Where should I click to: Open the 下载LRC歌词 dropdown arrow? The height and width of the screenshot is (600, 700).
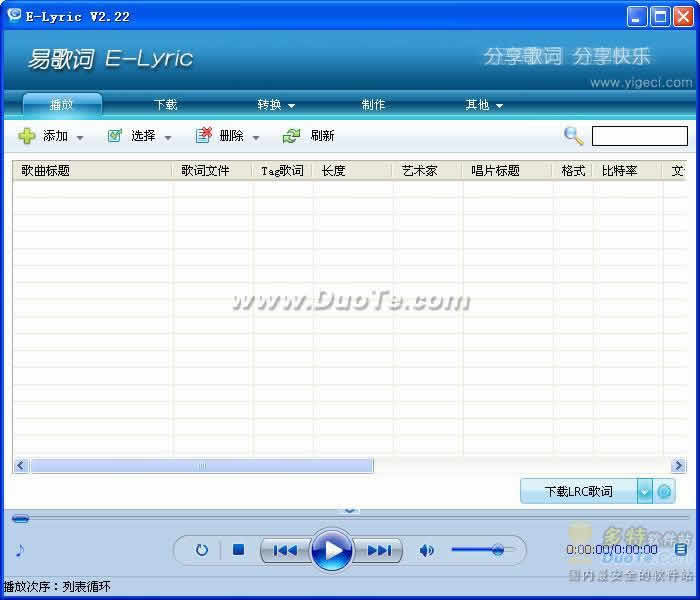click(644, 492)
